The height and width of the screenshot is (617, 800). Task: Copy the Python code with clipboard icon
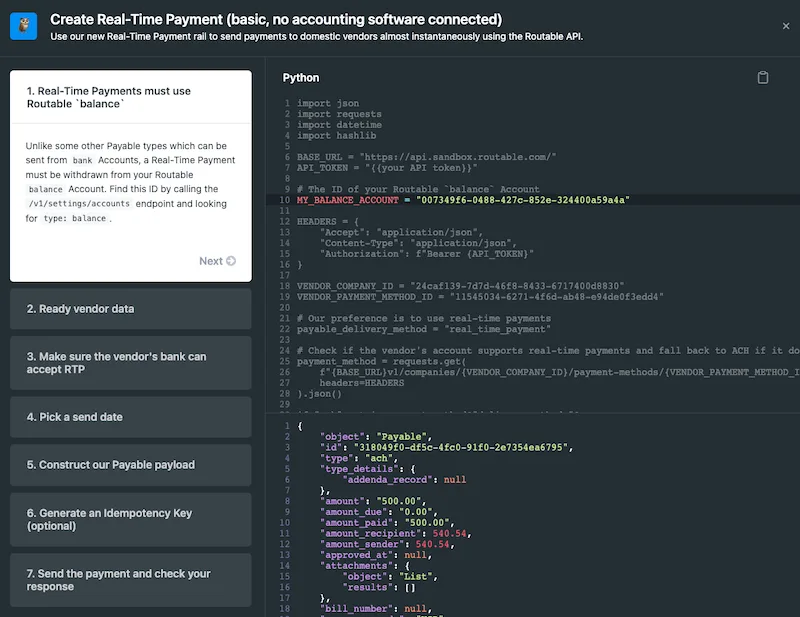[762, 78]
